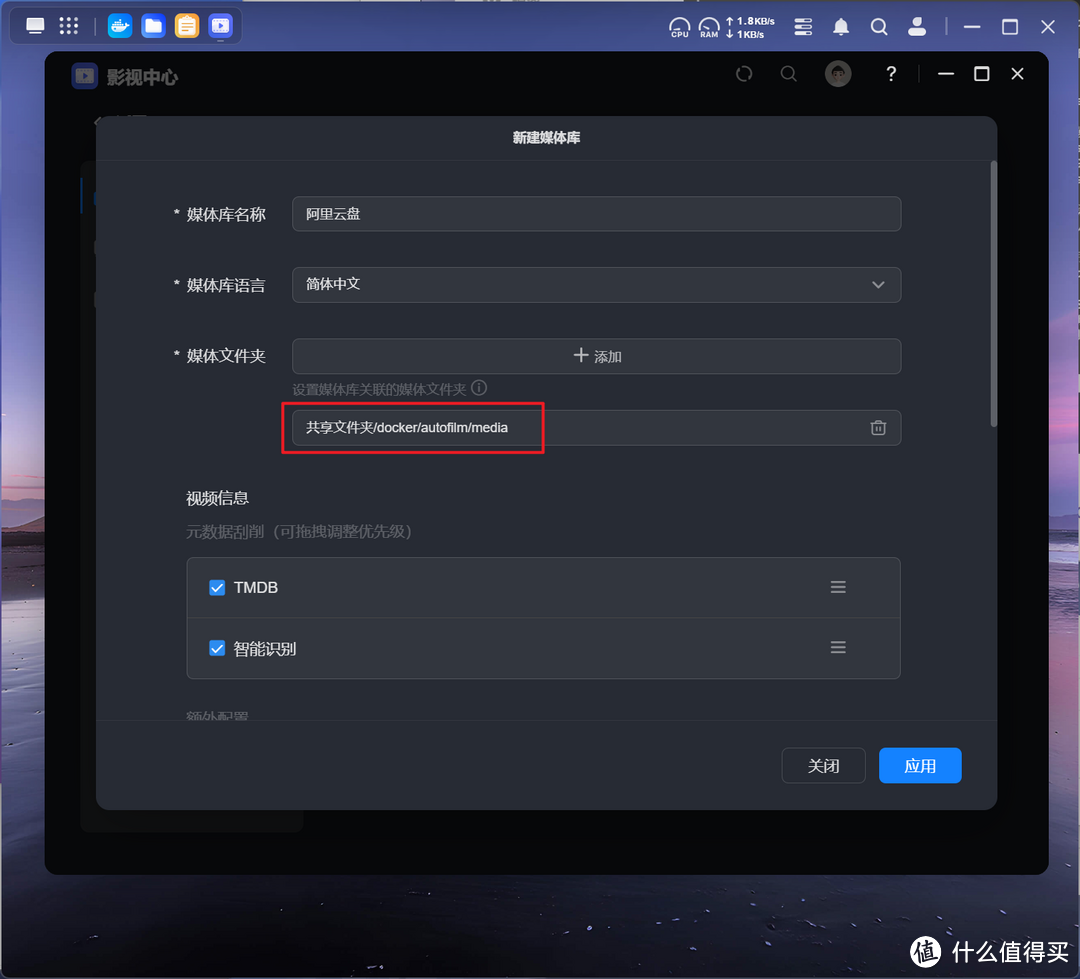Image resolution: width=1080 pixels, height=979 pixels.
Task: Click the info icon beside folder hint
Action: 479,388
